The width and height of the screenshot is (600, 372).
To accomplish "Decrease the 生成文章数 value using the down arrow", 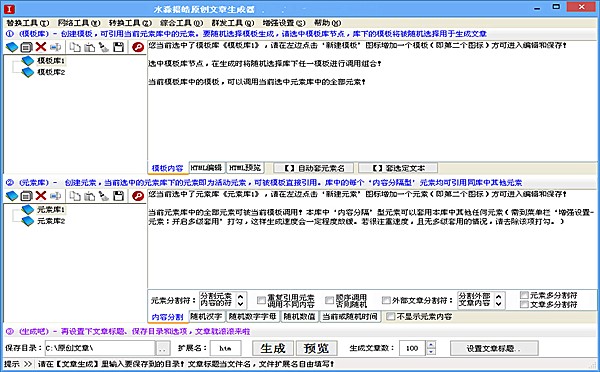I will 431,351.
